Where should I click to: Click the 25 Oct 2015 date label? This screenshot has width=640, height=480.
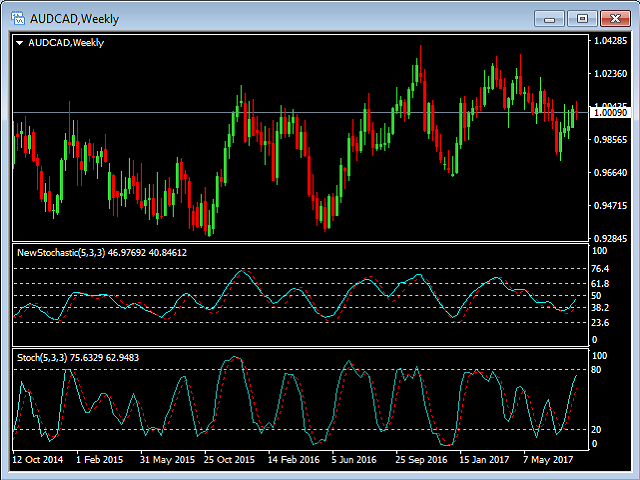point(229,460)
